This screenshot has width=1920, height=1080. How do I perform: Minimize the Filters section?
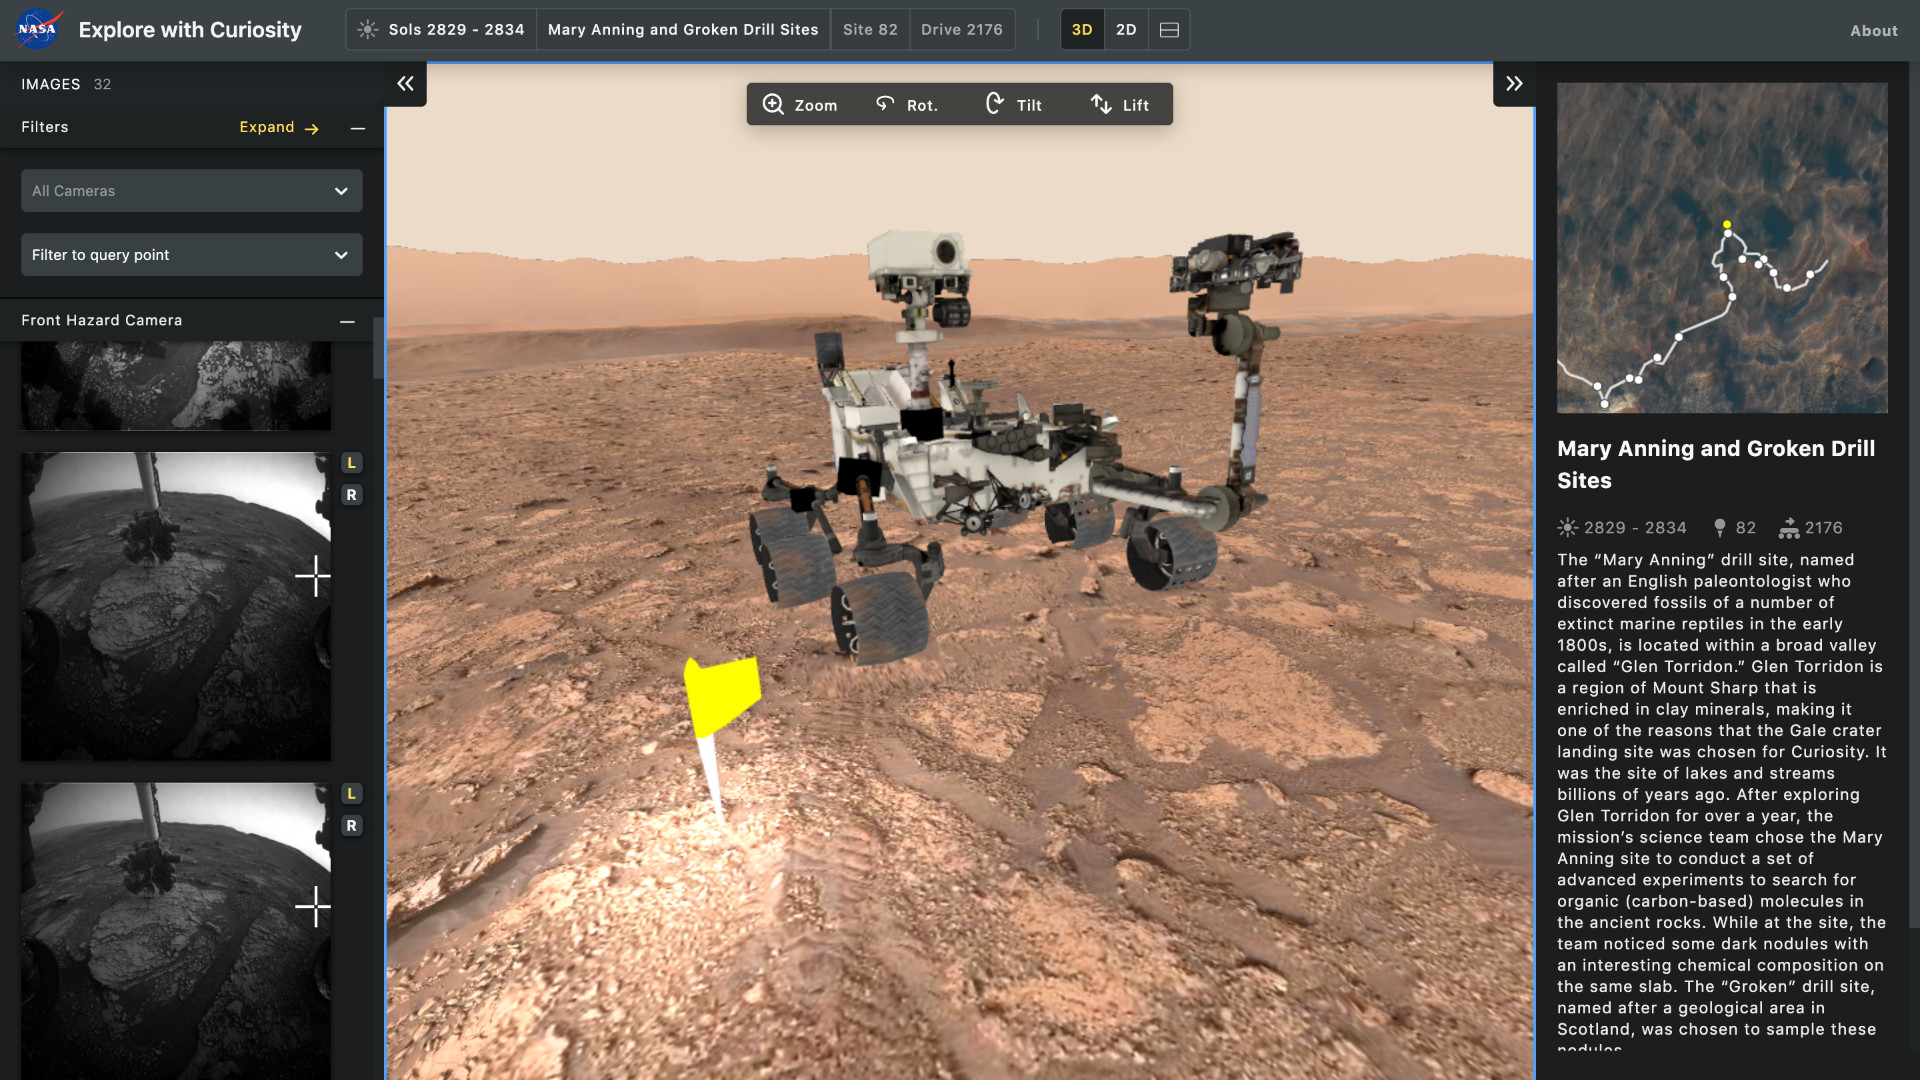[358, 128]
